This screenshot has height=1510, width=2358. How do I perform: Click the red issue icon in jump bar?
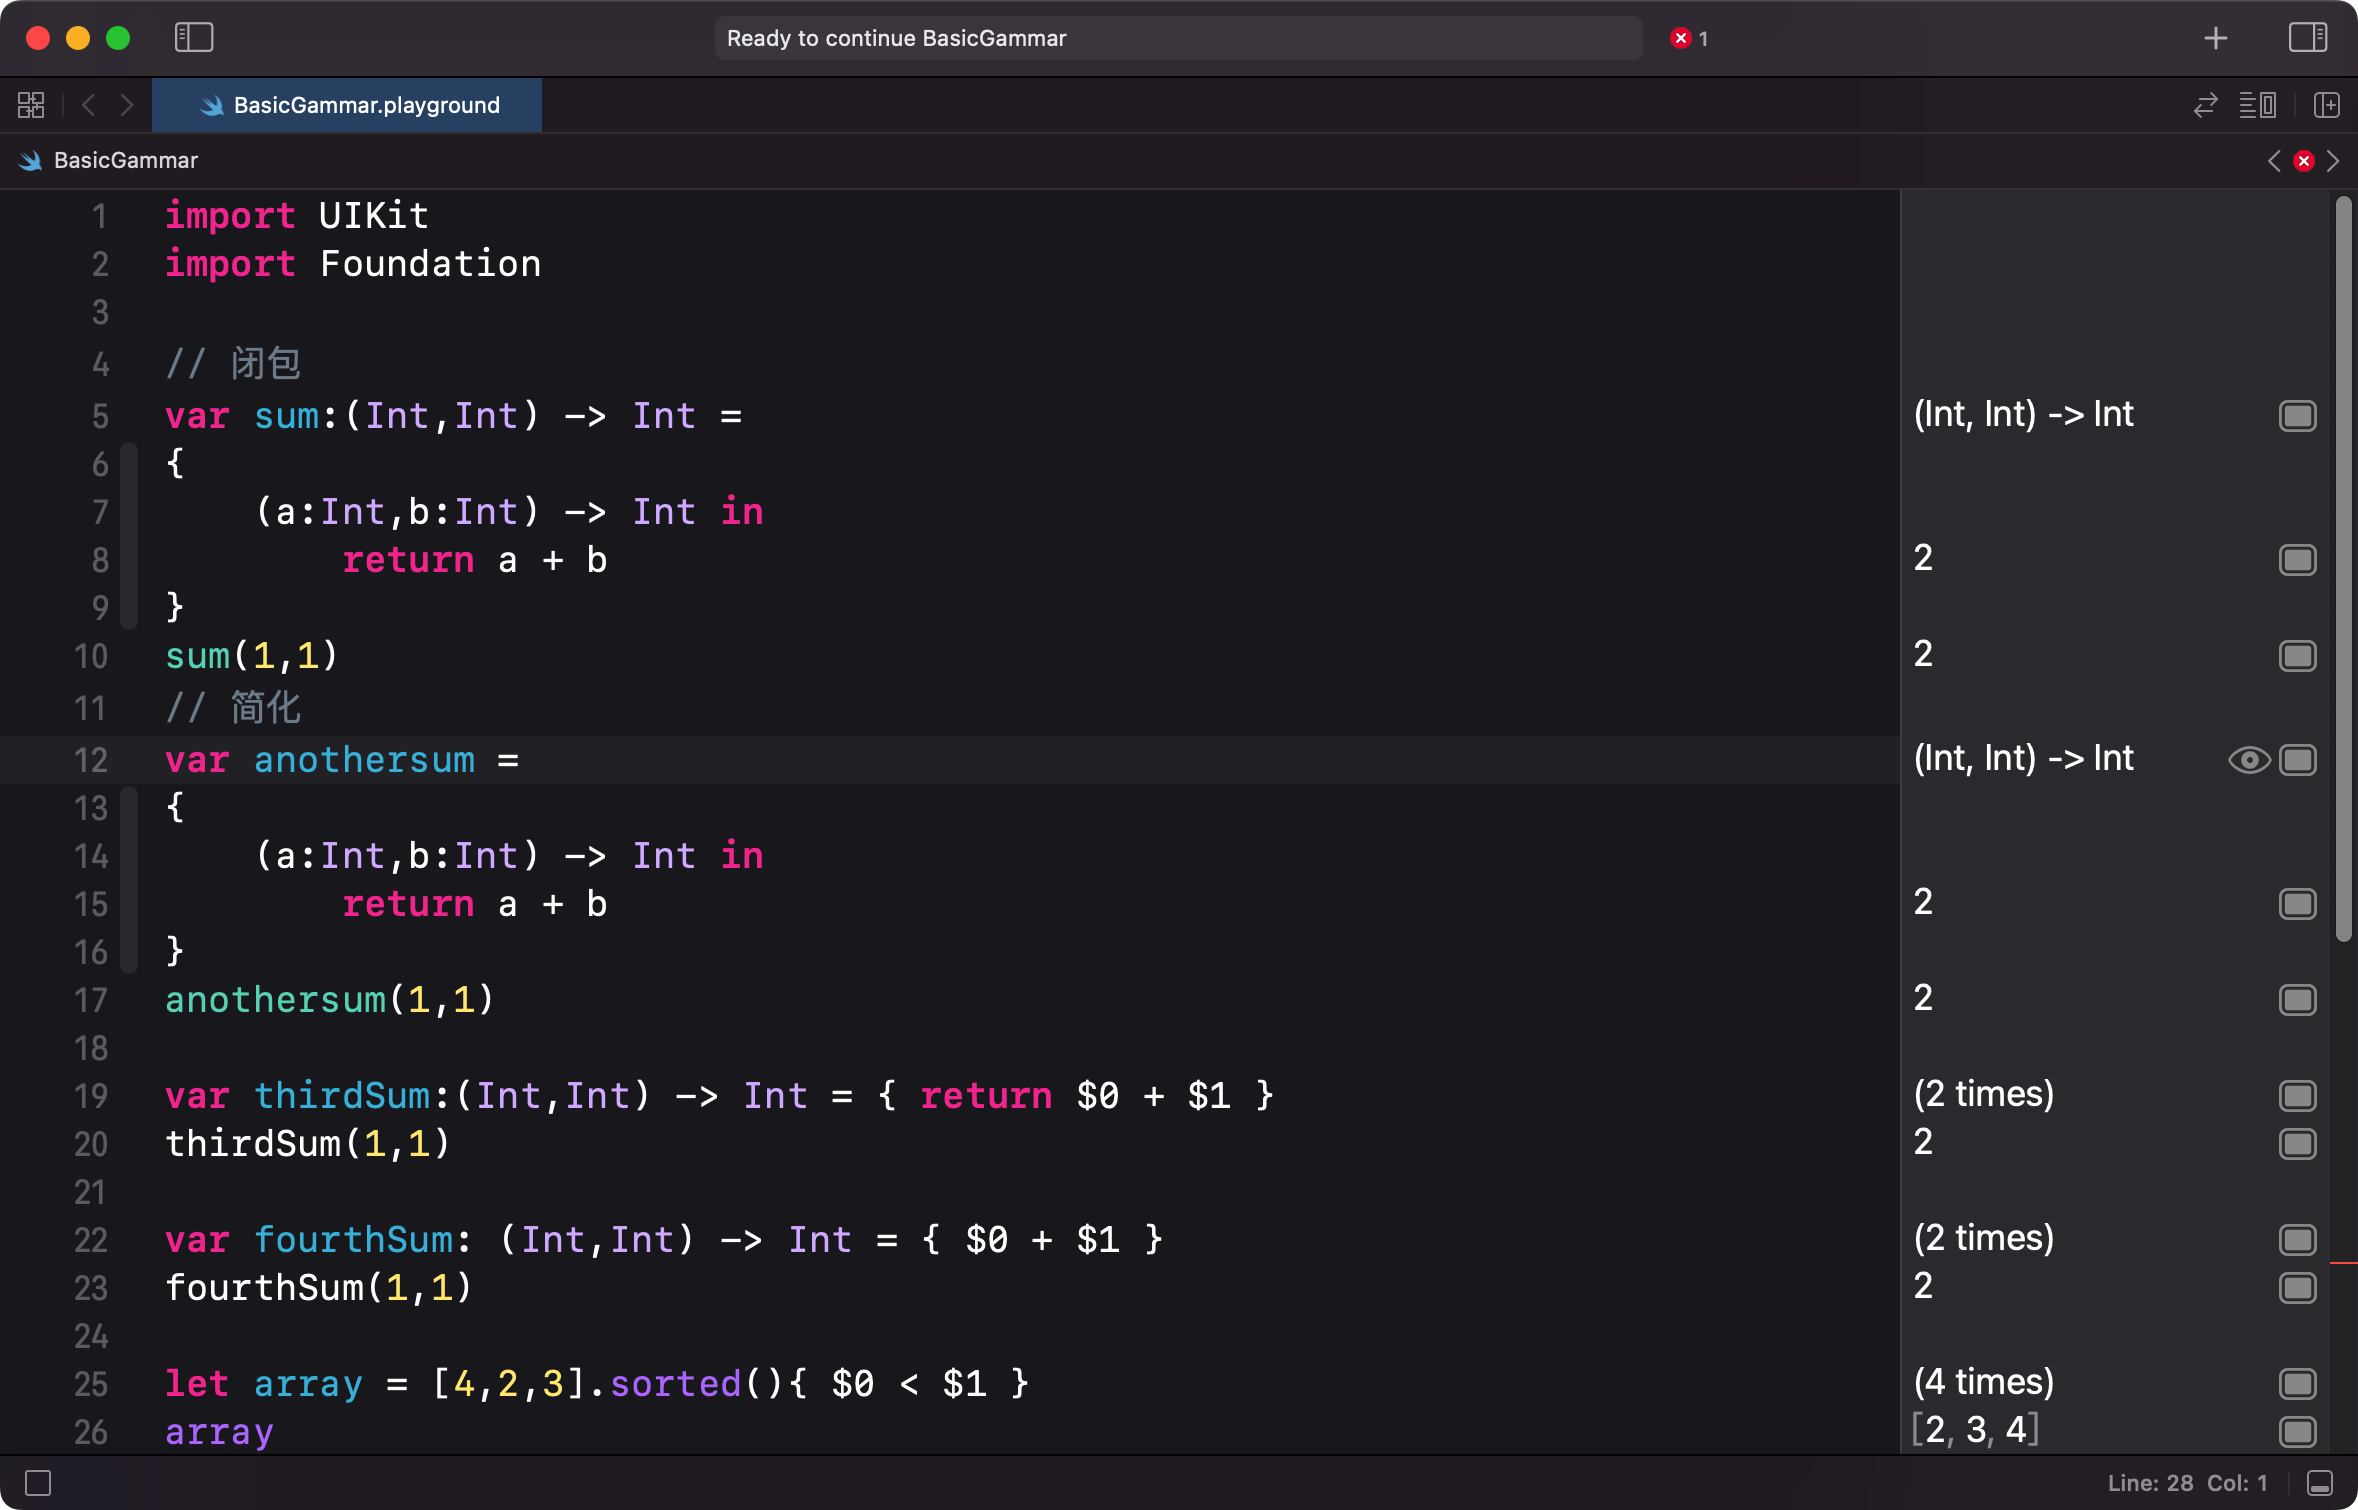pos(2304,161)
